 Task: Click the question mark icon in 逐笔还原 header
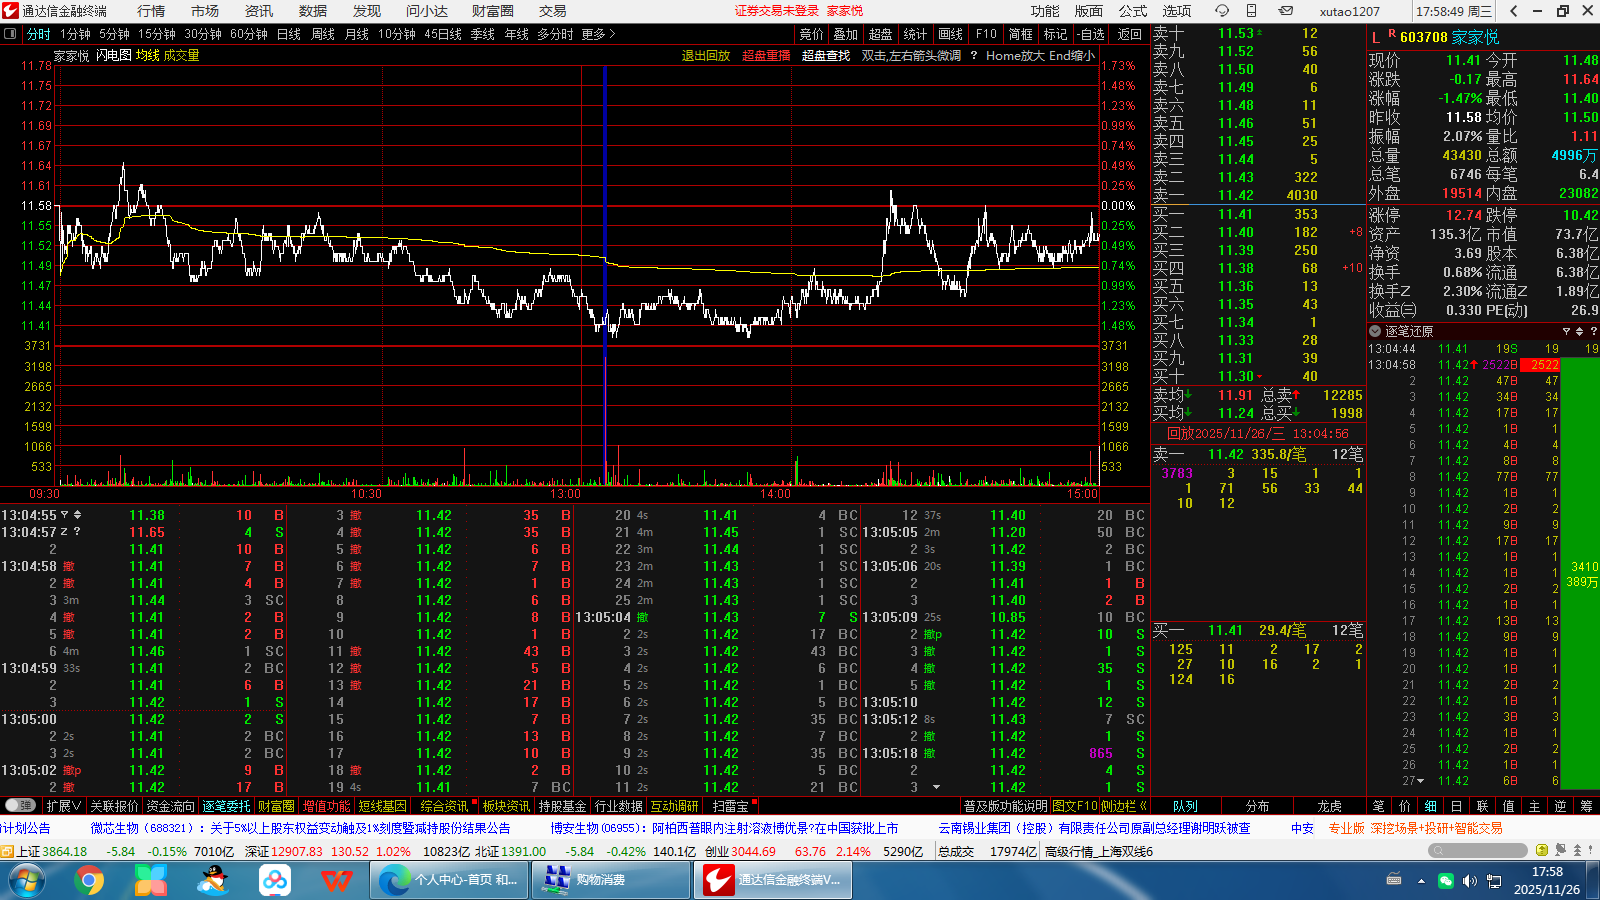[1593, 331]
